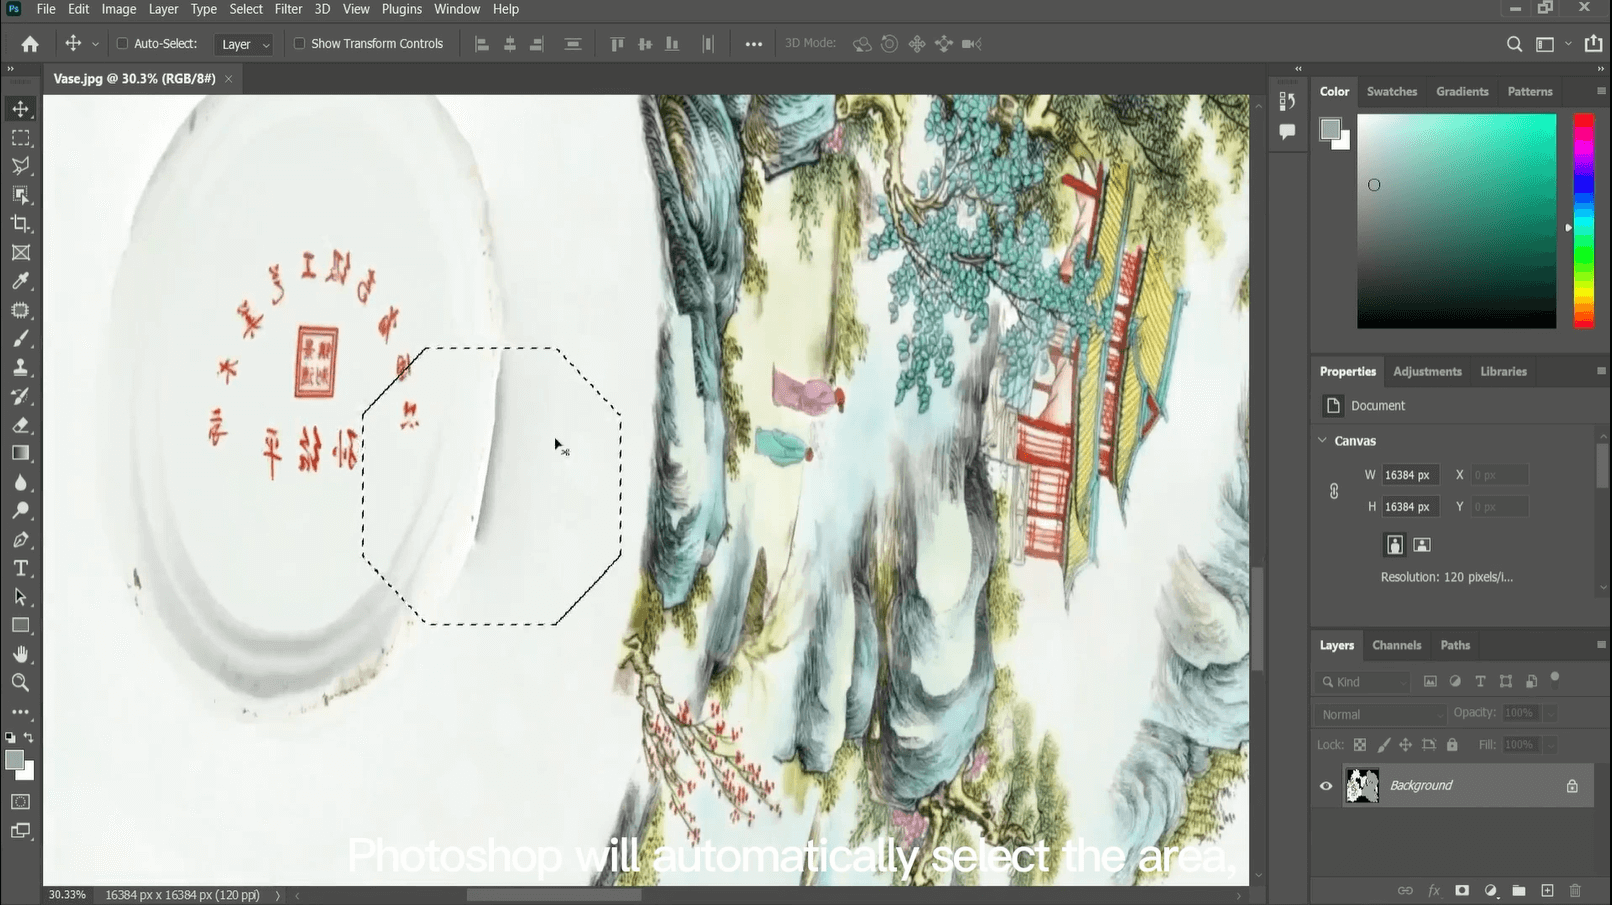Select the Spot Healing Brush tool
Screen dimensions: 1612x905
20,310
